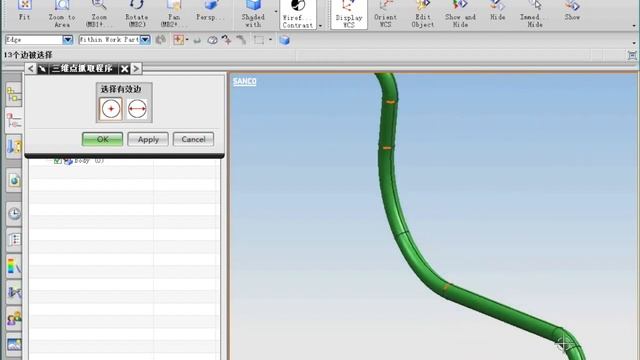
Task: Click the Apply button
Action: [148, 139]
